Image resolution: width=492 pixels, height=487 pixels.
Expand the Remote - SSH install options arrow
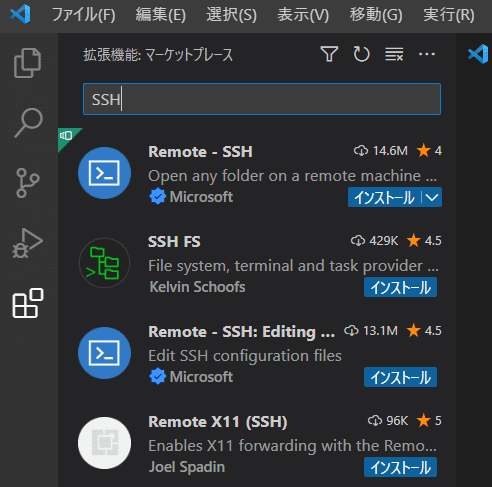[x=432, y=197]
